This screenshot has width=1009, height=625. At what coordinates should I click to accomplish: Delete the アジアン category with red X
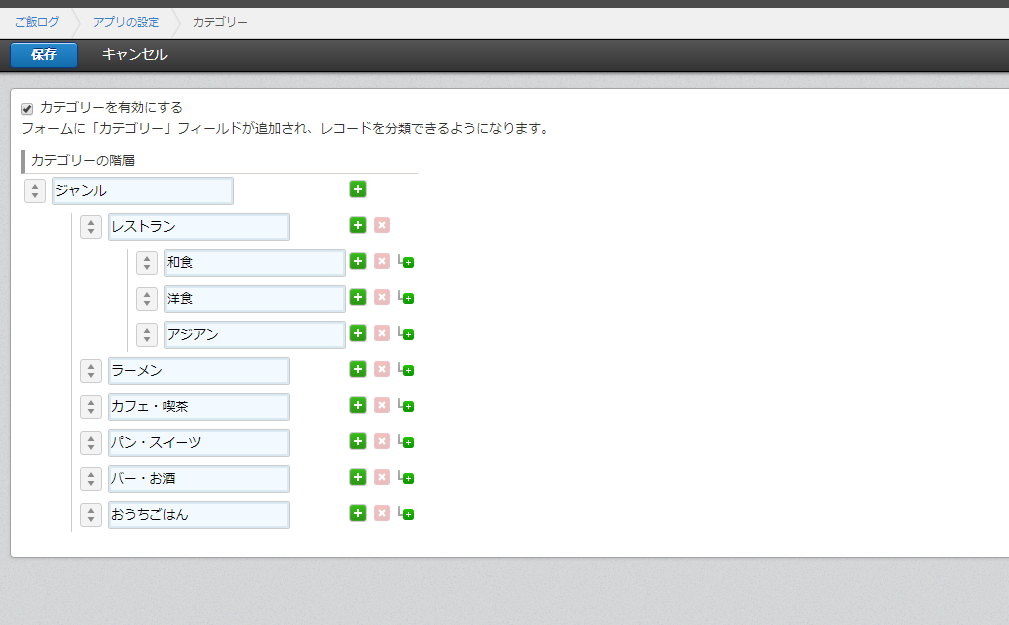point(382,333)
